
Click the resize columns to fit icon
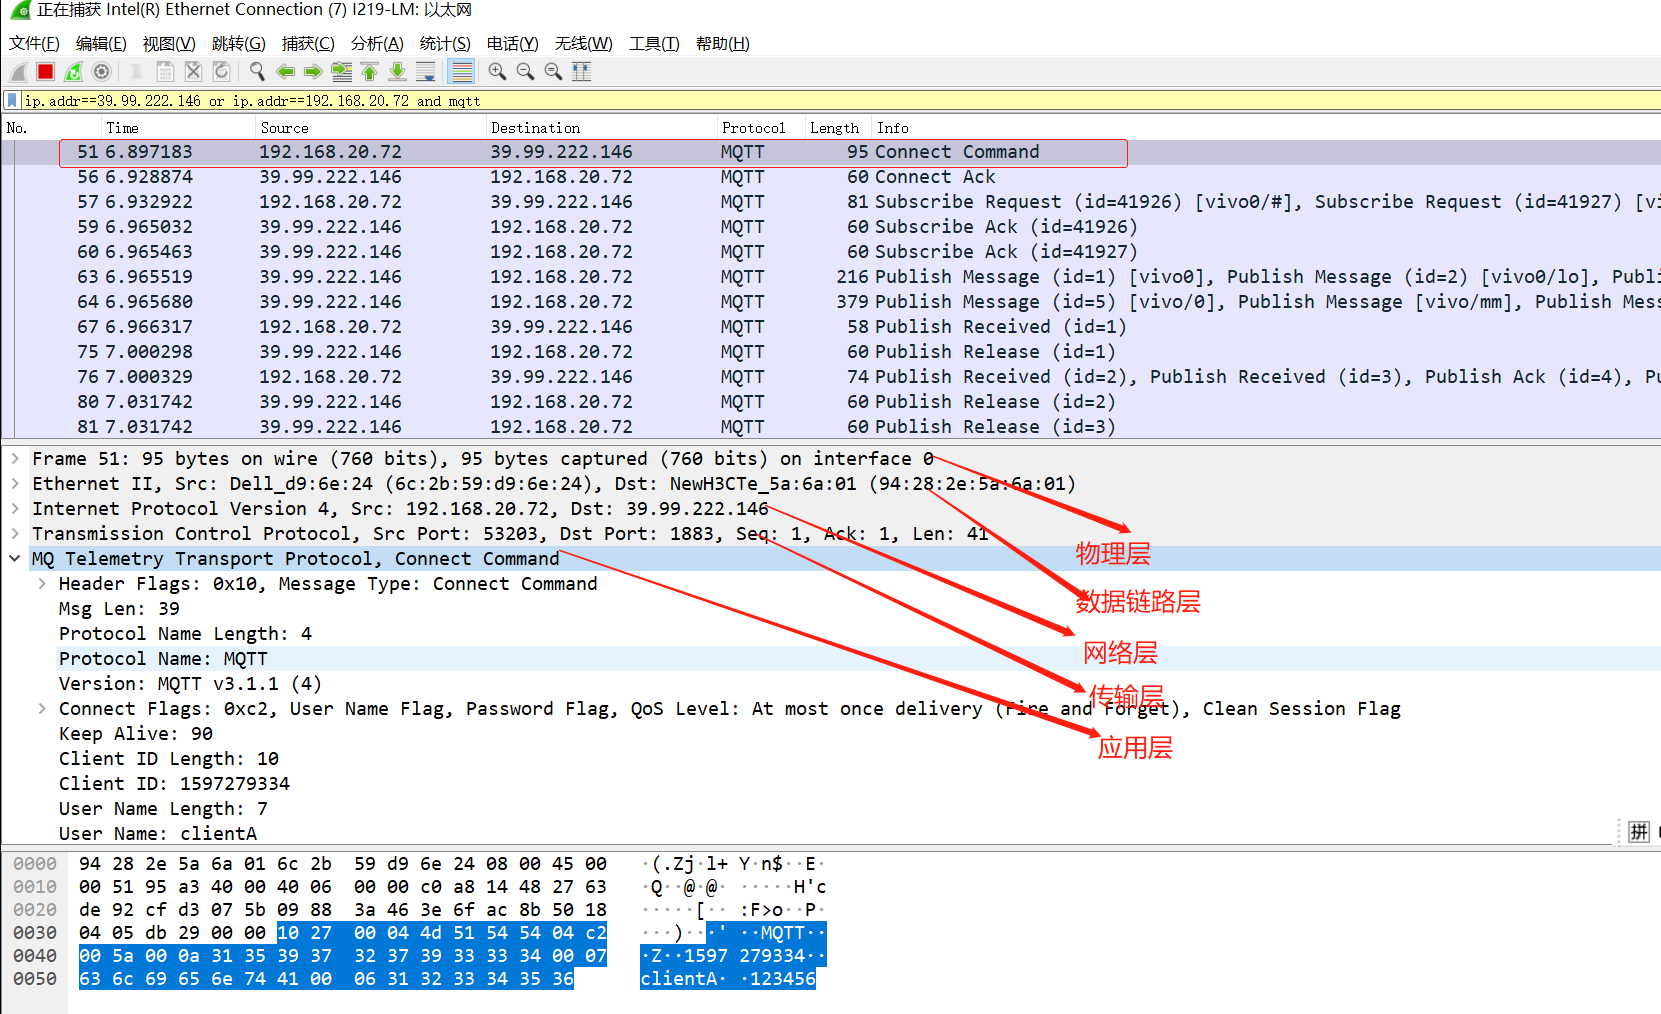[581, 72]
